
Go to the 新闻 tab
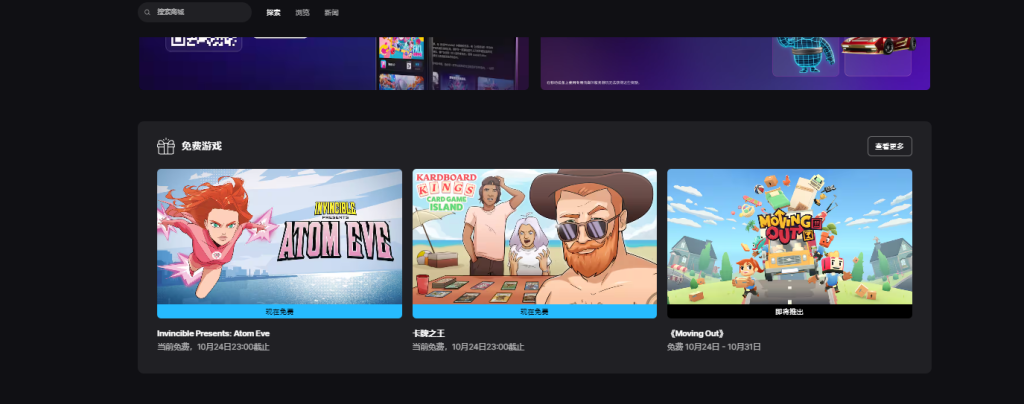[x=331, y=12]
